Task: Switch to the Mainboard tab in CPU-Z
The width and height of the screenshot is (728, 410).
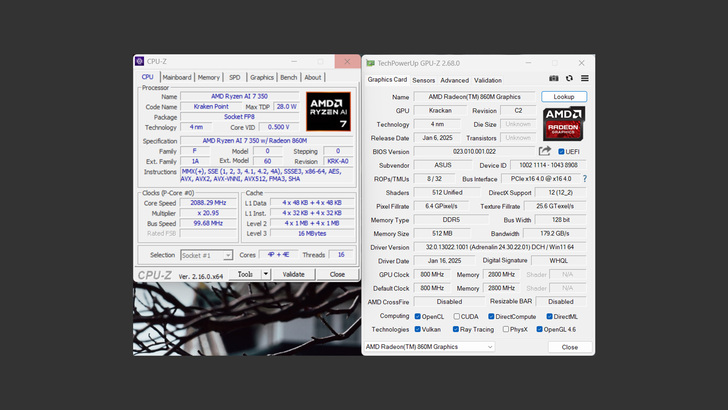Action: [x=177, y=77]
